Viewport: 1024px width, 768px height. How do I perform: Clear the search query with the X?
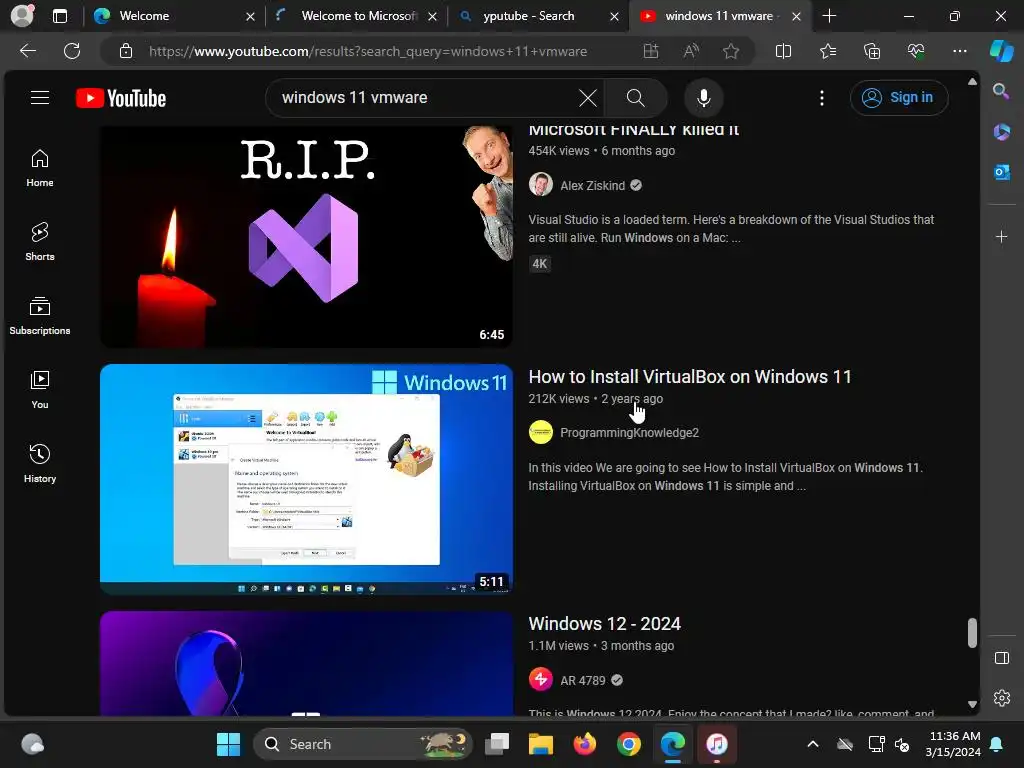[x=588, y=98]
